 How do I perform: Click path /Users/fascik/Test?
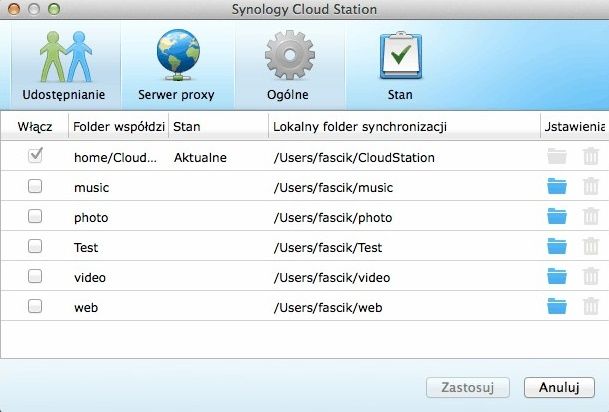pos(328,248)
